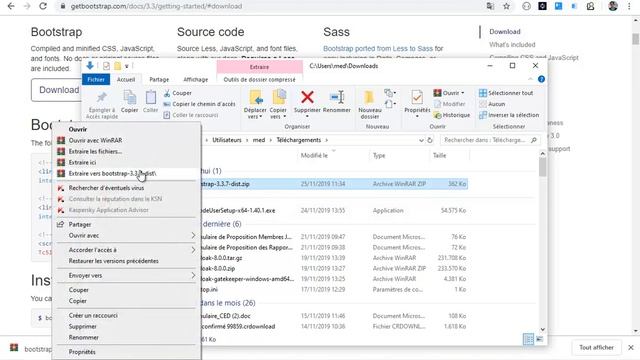Switch to details view icon
The width and height of the screenshot is (640, 360).
click(528, 339)
